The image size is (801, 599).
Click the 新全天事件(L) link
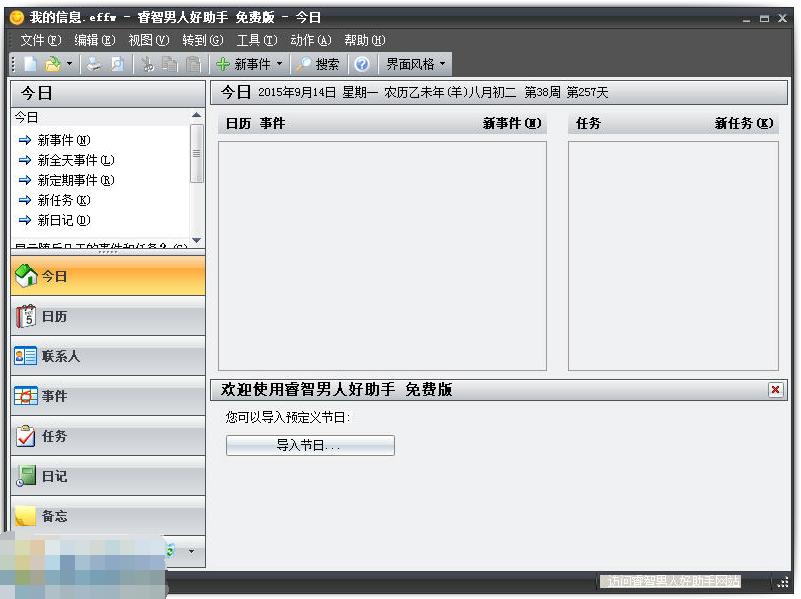coord(76,160)
